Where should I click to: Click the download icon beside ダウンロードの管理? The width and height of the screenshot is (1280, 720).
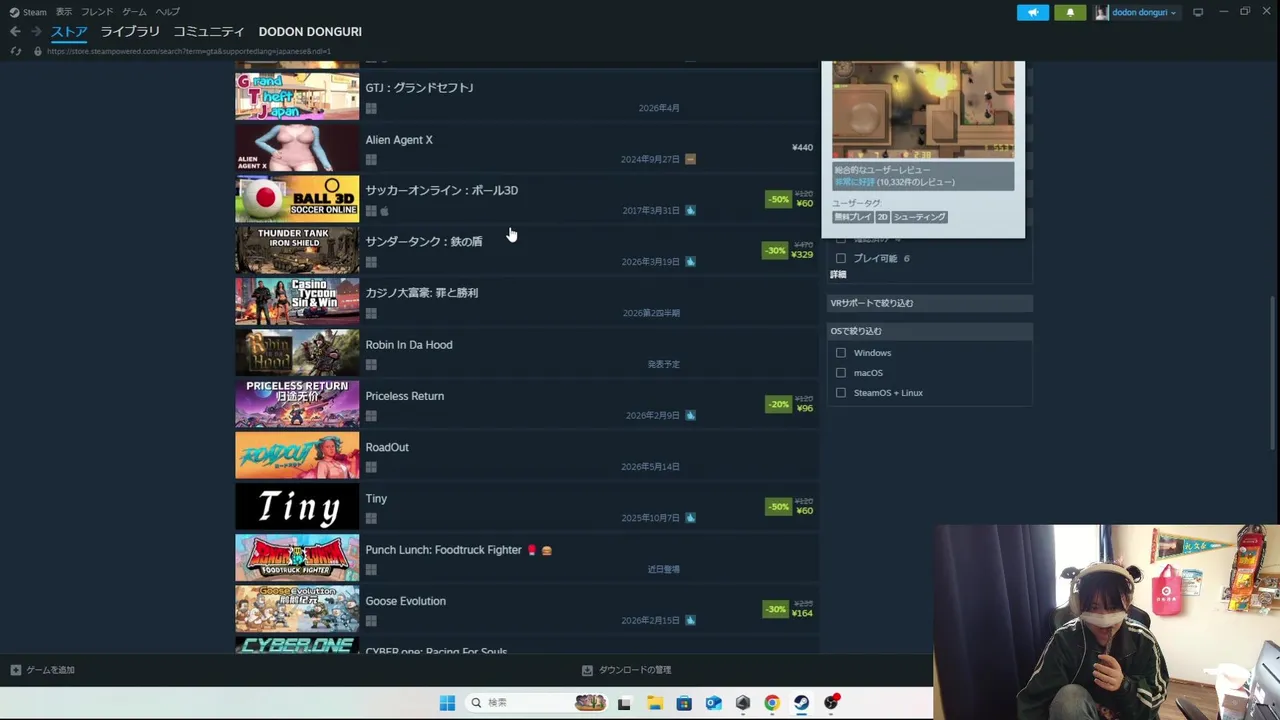(x=587, y=670)
